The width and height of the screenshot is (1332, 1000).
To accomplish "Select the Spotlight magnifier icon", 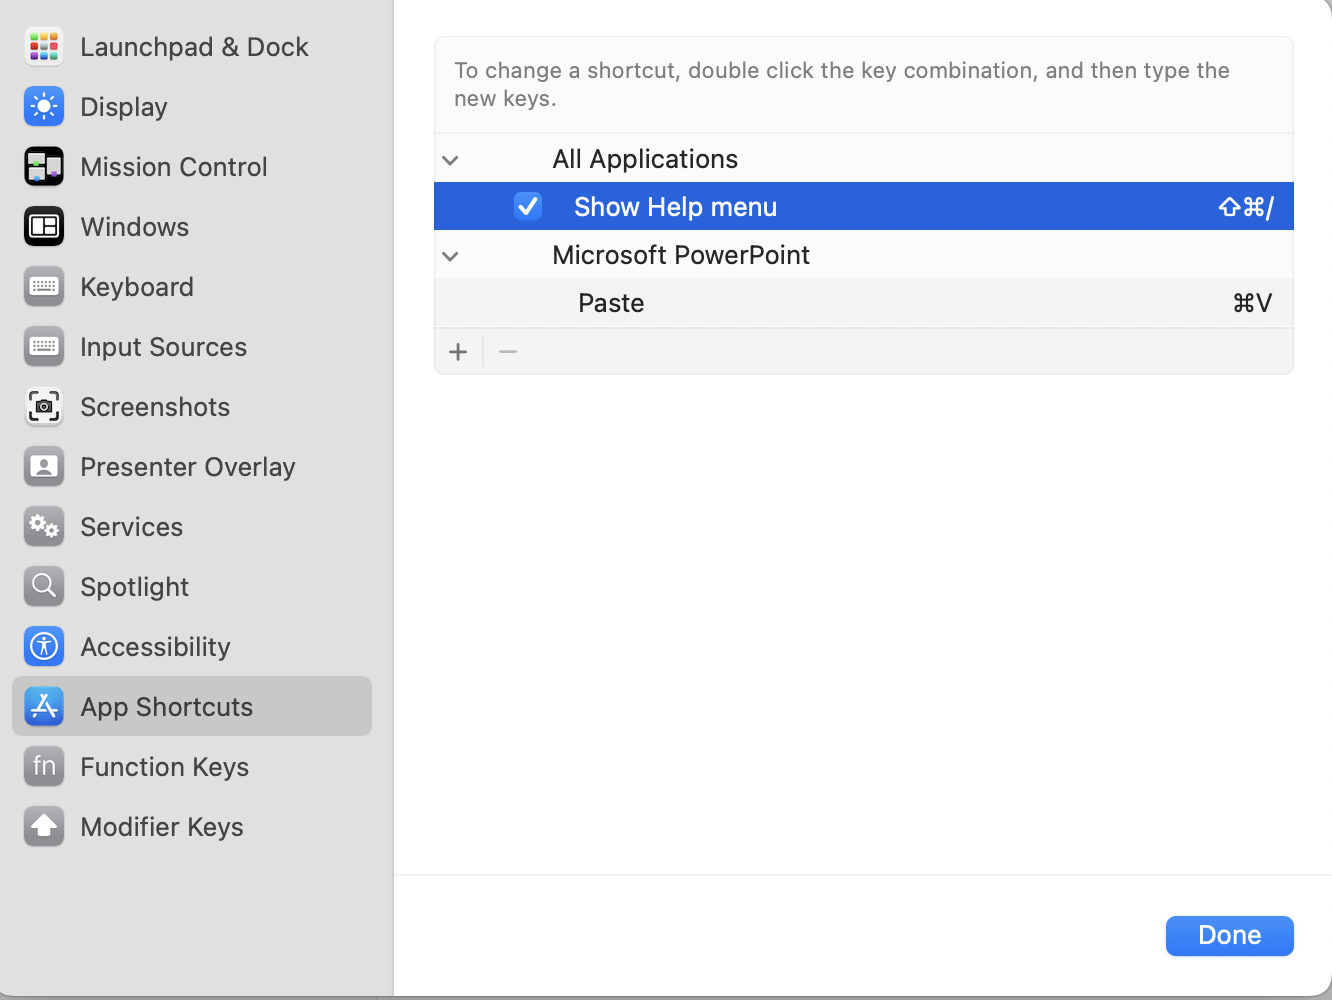I will coord(44,587).
